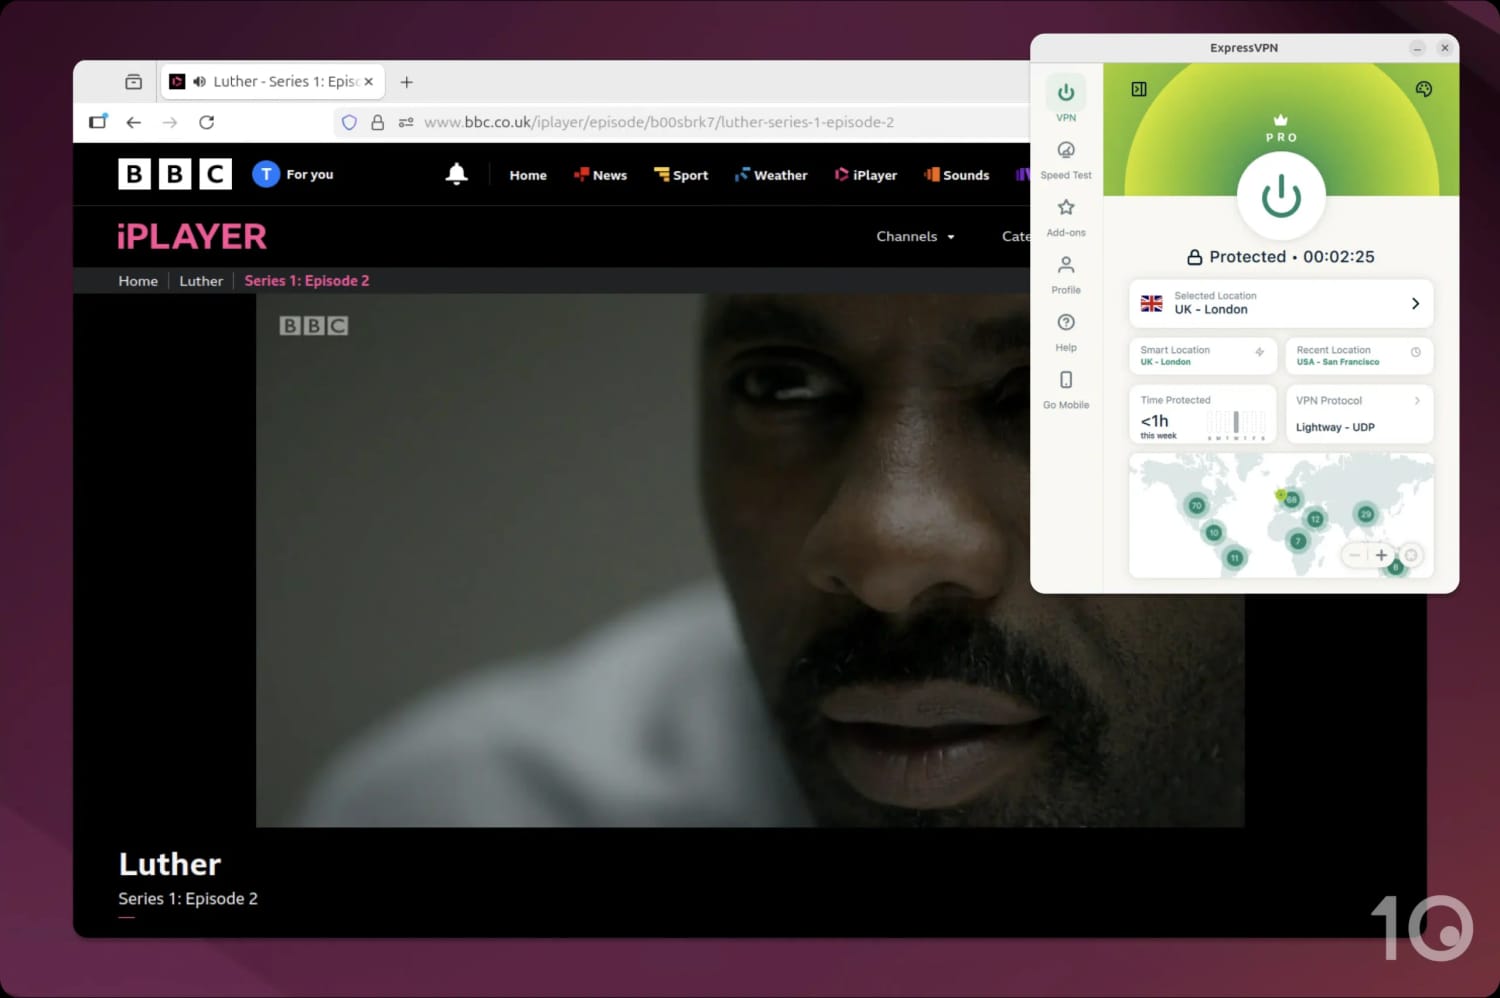1500x998 pixels.
Task: Open Help in ExpressVPN sidebar
Action: point(1066,332)
